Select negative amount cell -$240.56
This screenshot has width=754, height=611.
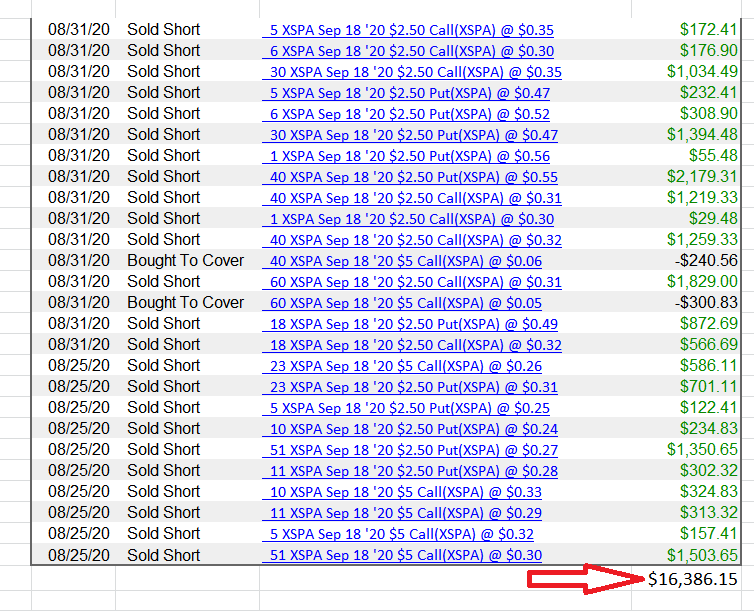click(x=706, y=261)
